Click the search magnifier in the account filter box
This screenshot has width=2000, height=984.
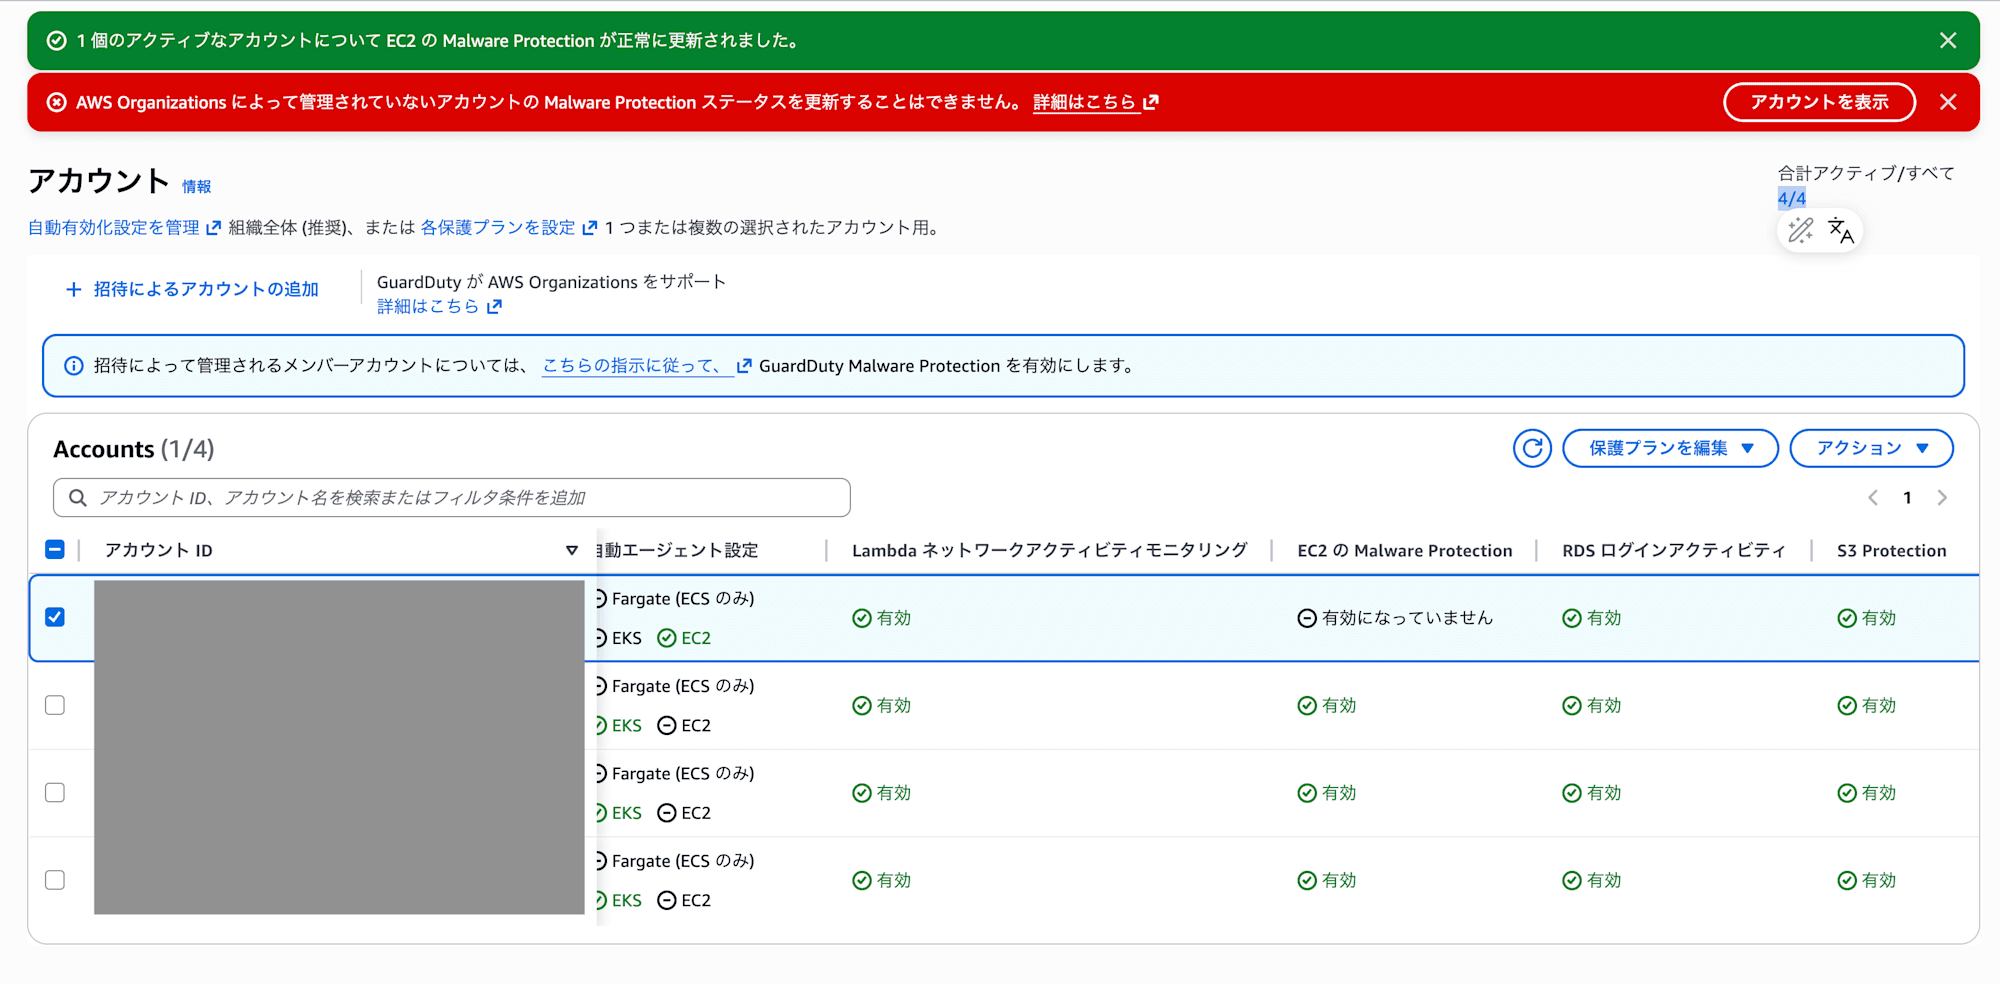(78, 497)
